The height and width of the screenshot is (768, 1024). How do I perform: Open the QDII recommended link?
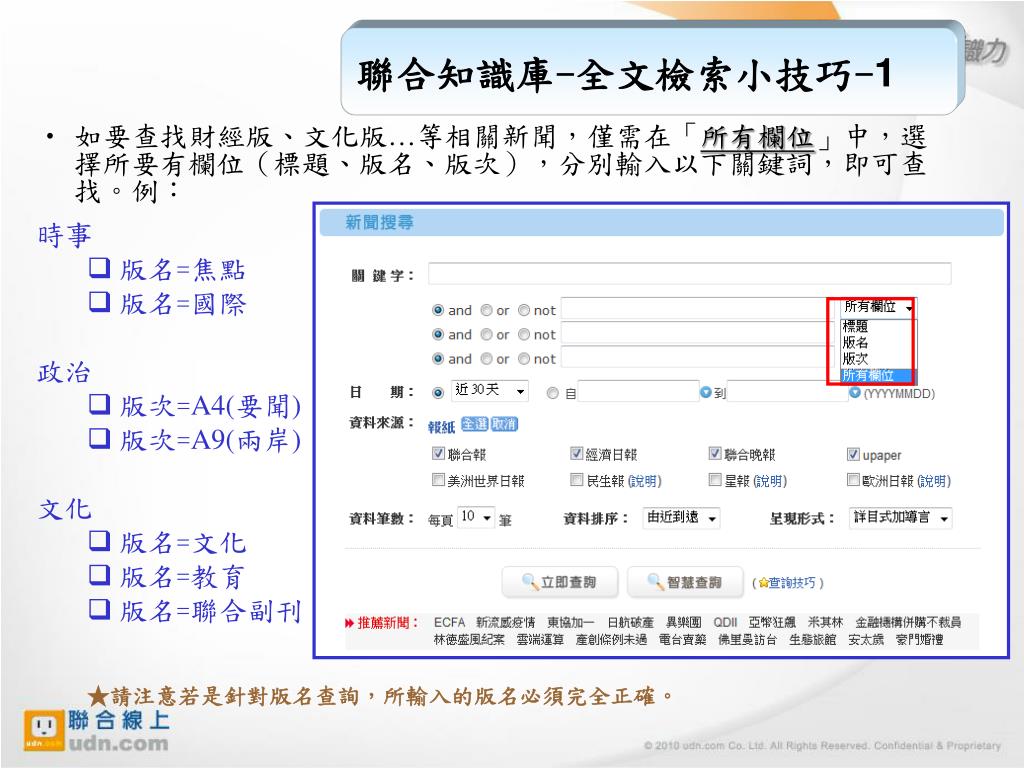725,622
